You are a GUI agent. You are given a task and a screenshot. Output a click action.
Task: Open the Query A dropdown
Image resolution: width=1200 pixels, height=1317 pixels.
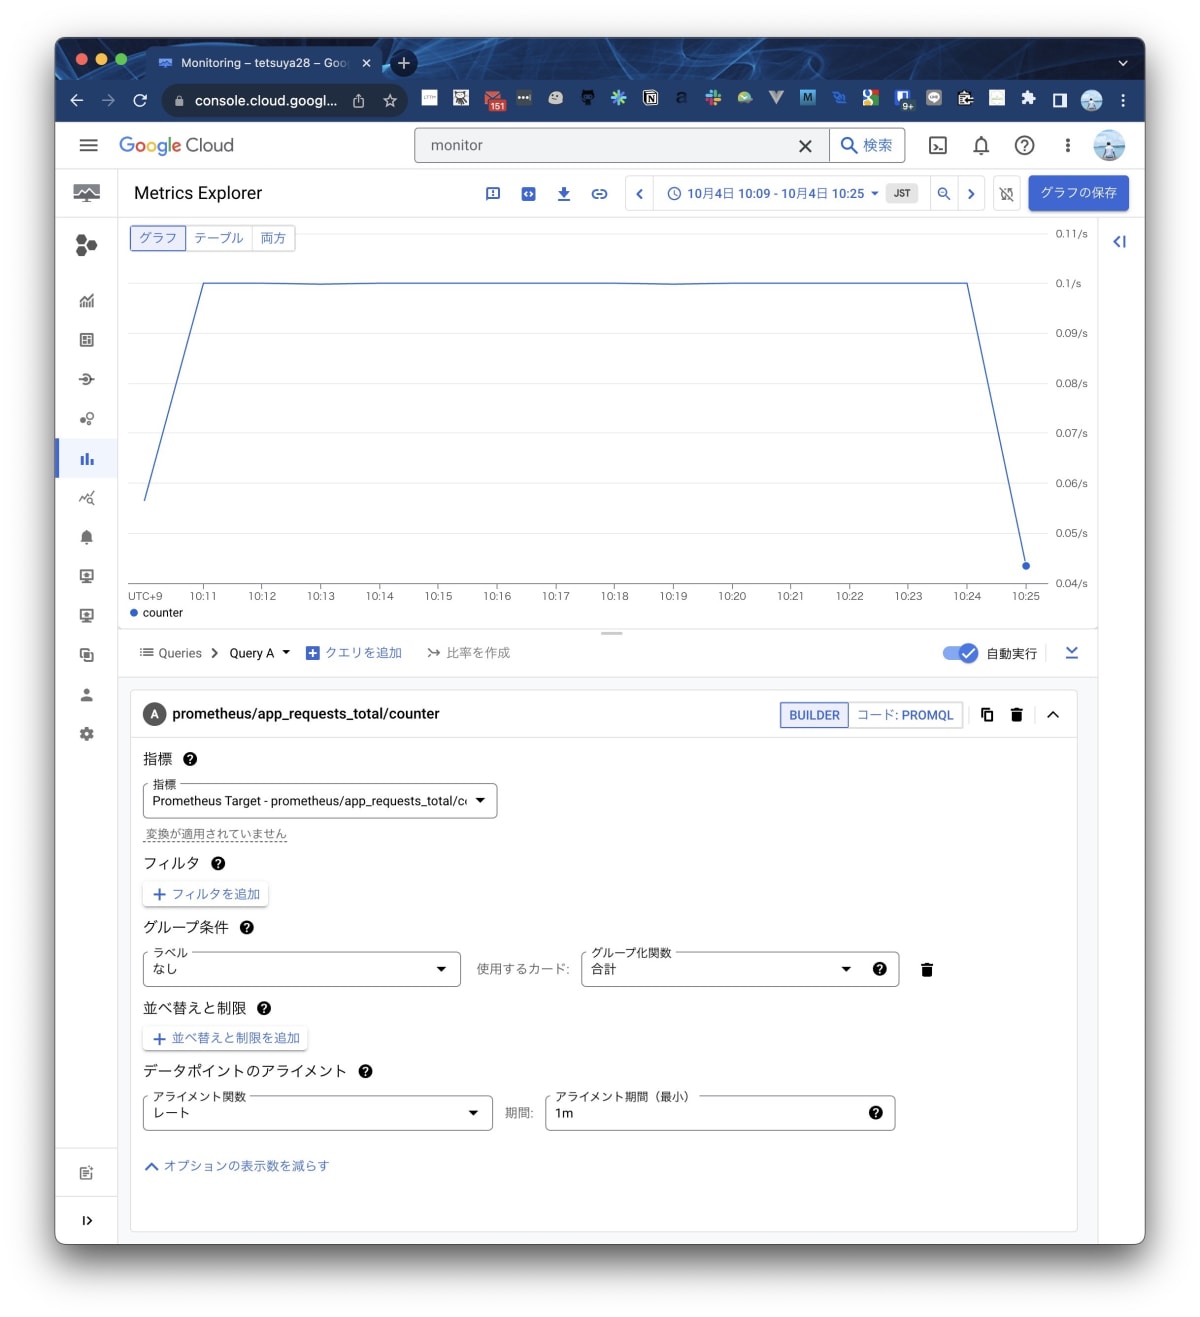pyautogui.click(x=260, y=653)
